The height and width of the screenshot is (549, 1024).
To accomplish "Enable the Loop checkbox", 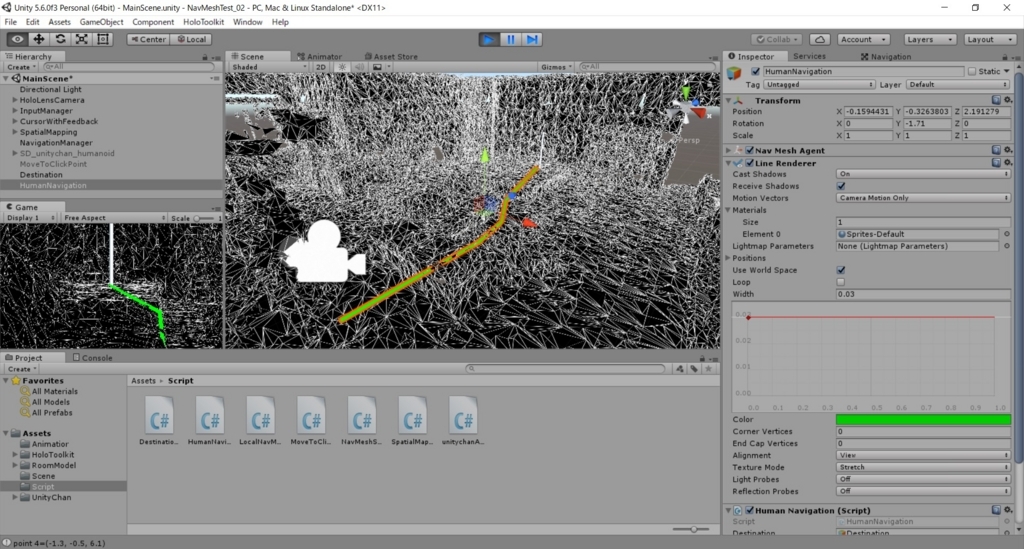I will [x=841, y=282].
